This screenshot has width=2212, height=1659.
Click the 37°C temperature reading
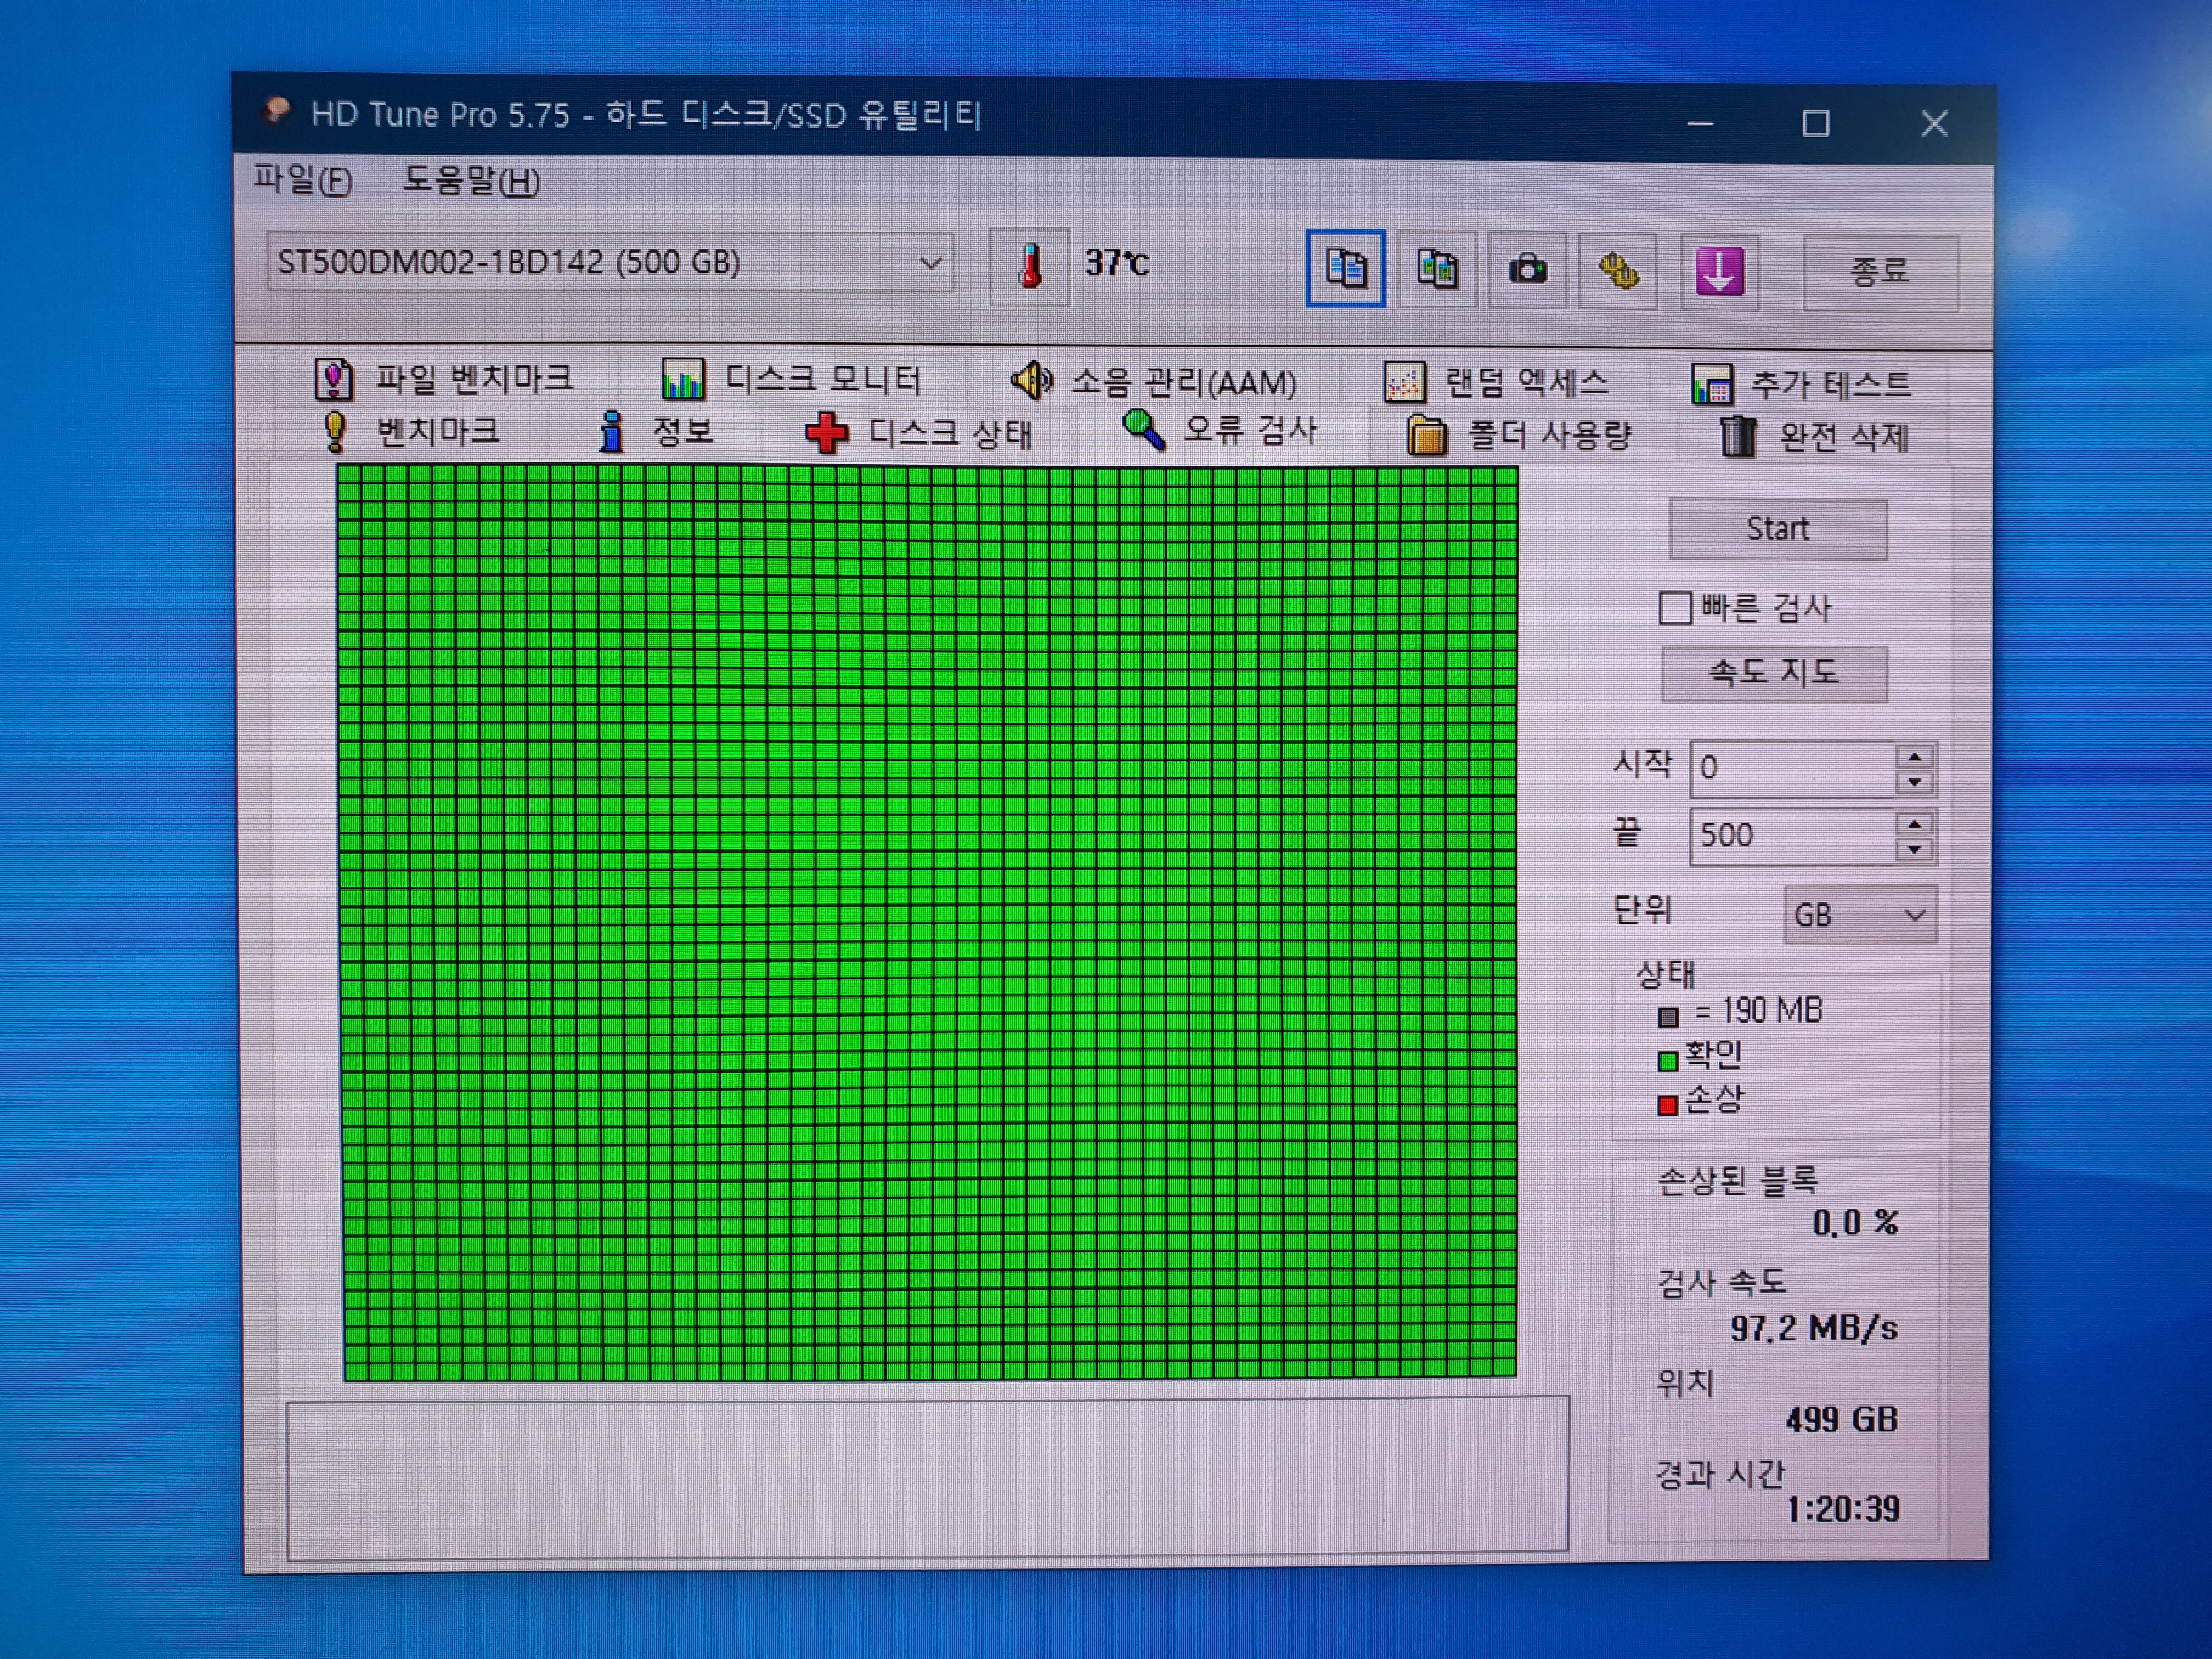tap(1117, 264)
